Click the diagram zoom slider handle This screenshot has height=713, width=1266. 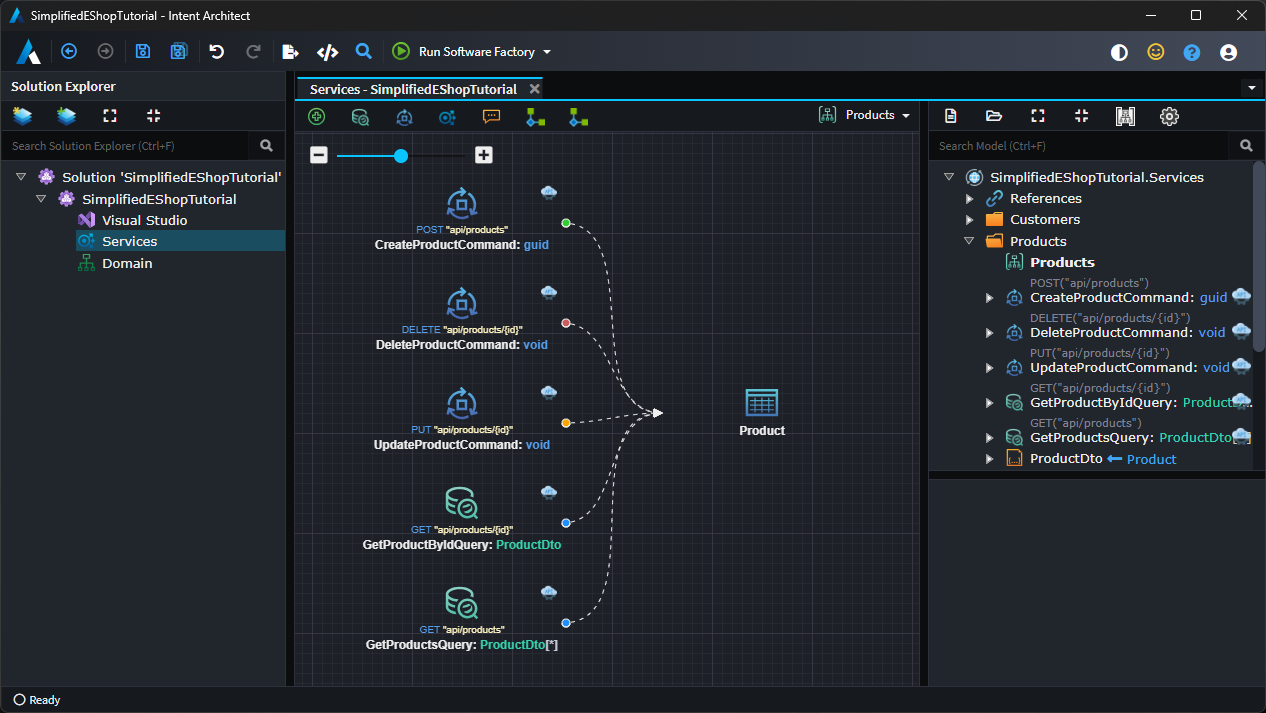click(x=401, y=156)
